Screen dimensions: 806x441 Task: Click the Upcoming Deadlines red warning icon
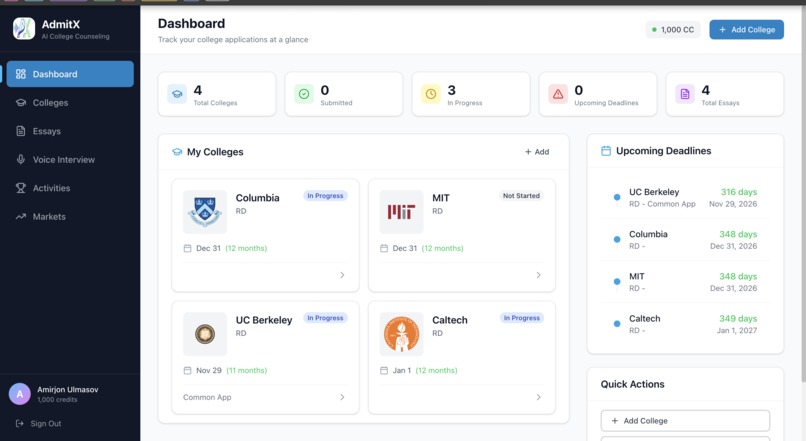click(558, 94)
